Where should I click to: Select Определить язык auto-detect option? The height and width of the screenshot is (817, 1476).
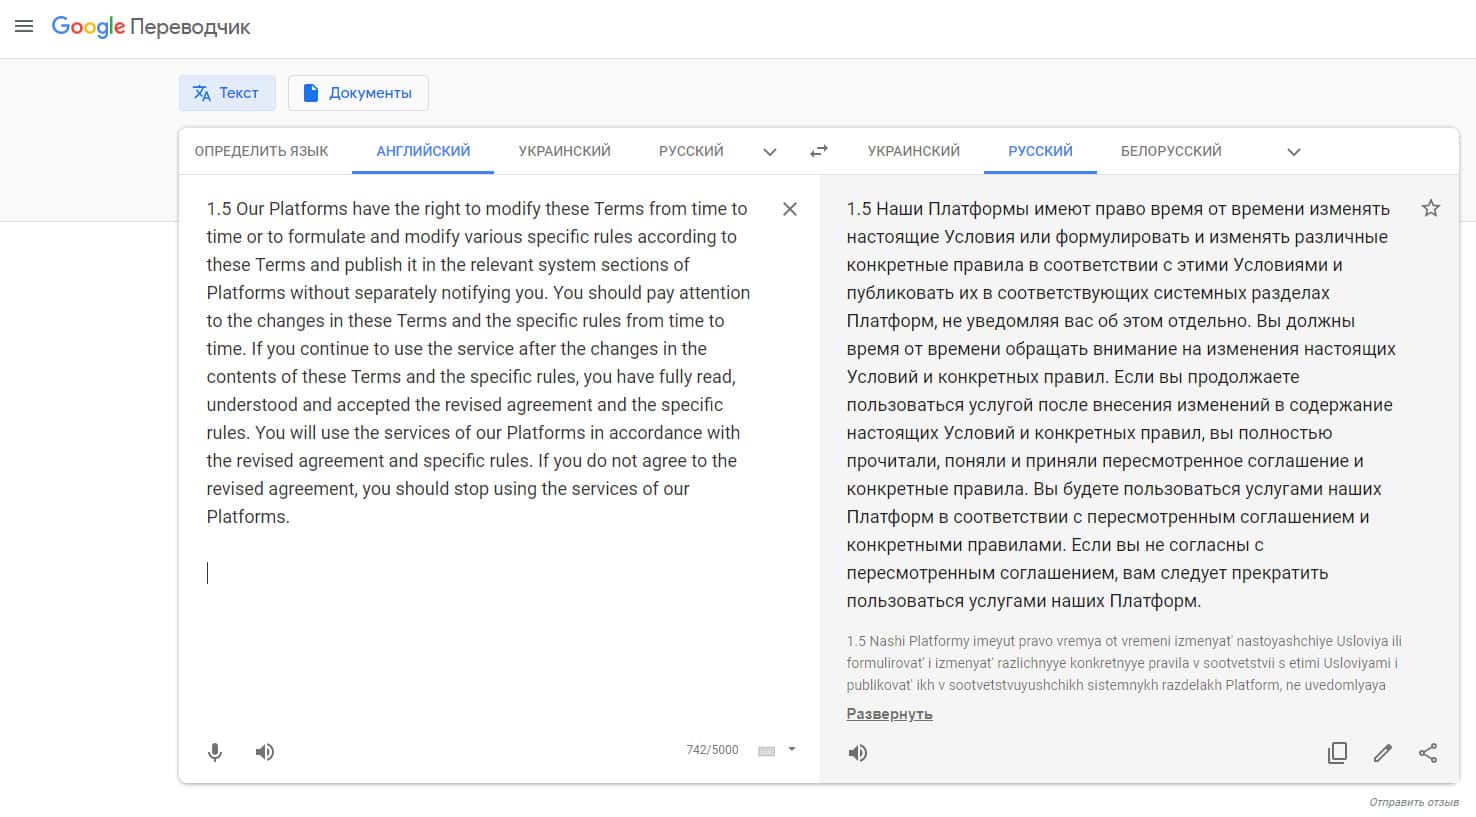coord(261,151)
